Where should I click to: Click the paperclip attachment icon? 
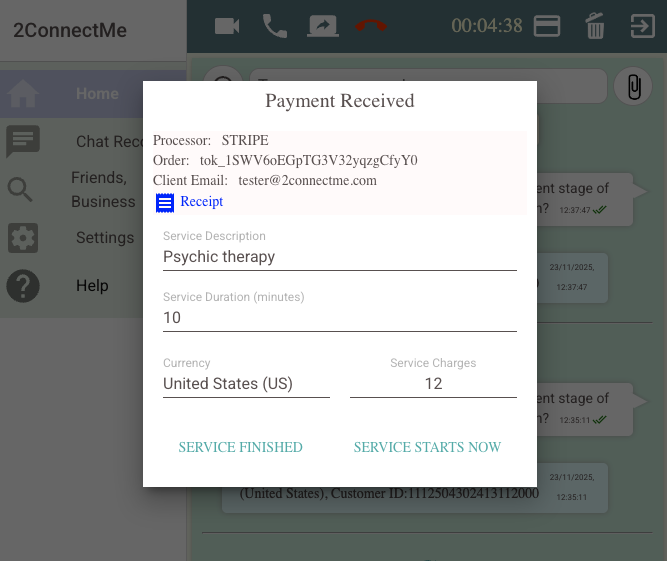[633, 87]
